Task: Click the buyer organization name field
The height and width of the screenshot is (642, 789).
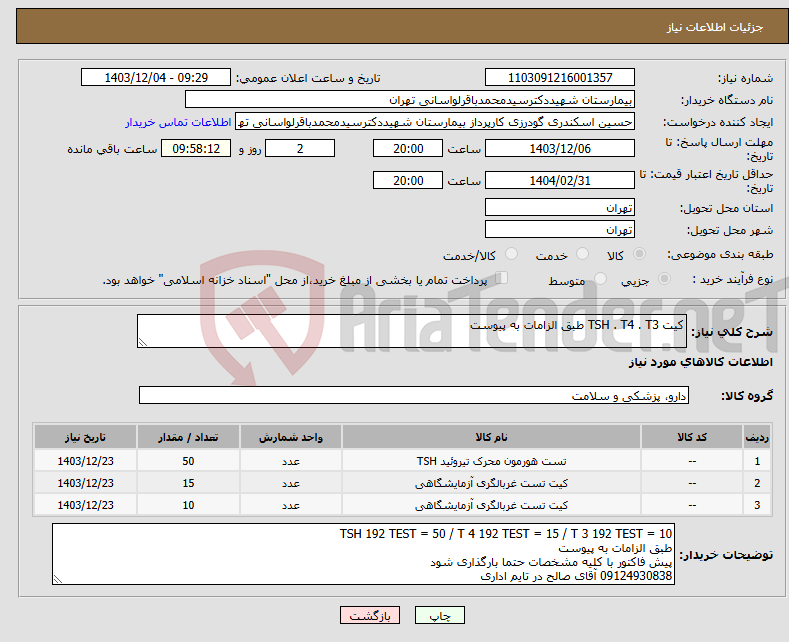Action: click(410, 100)
